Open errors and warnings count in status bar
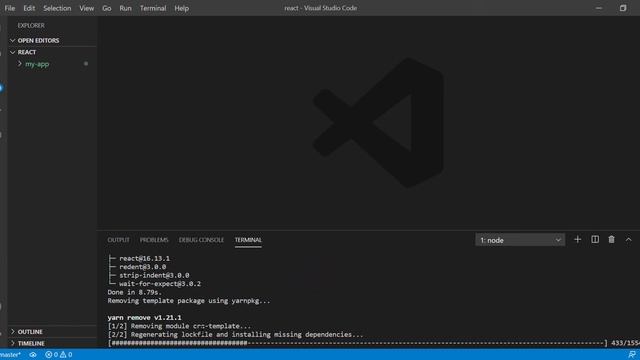640x360 pixels. (x=59, y=355)
